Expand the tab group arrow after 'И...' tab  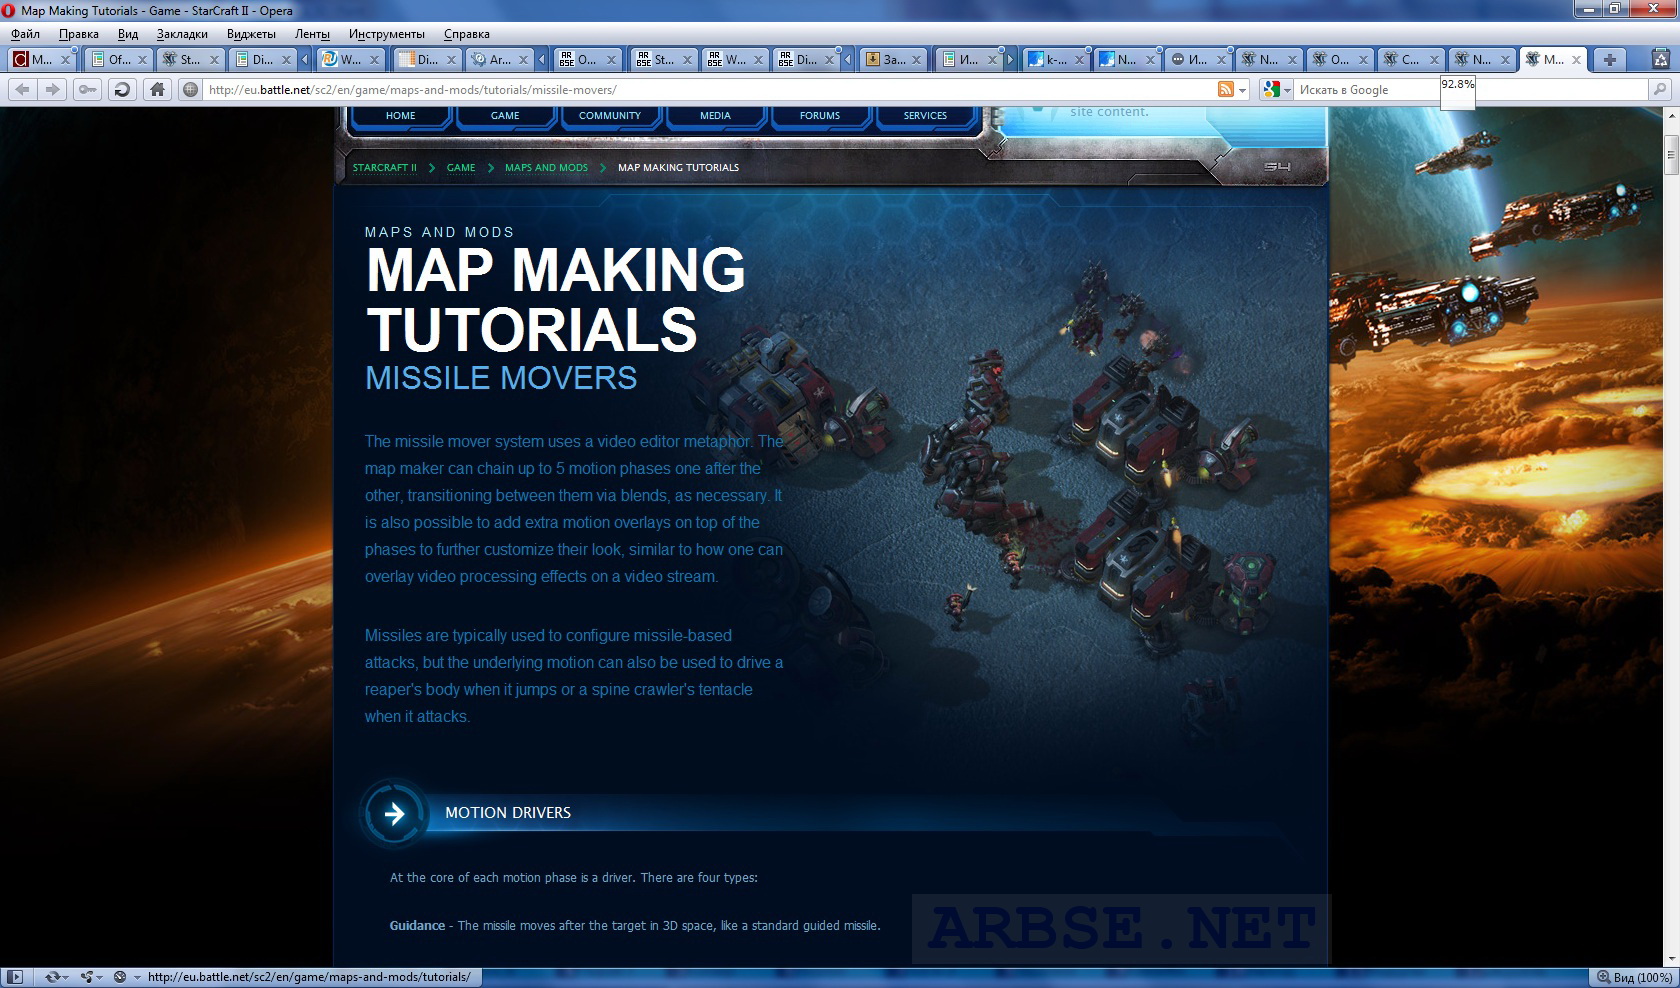[x=1010, y=59]
